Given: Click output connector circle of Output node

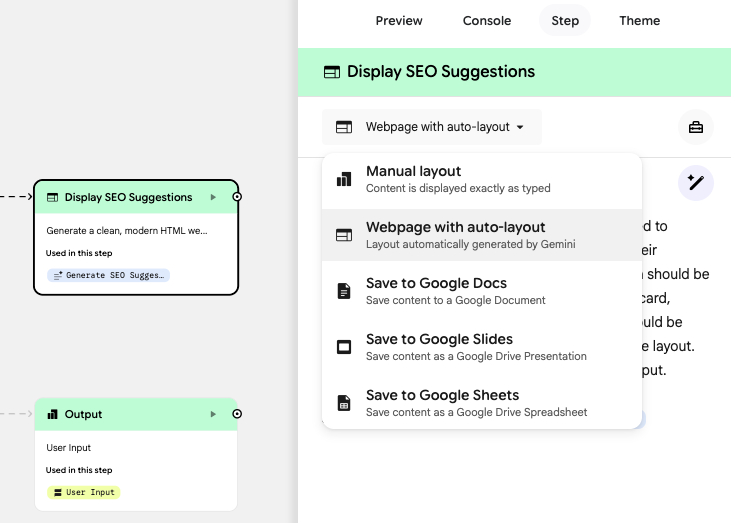Looking at the screenshot, I should coord(237,414).
